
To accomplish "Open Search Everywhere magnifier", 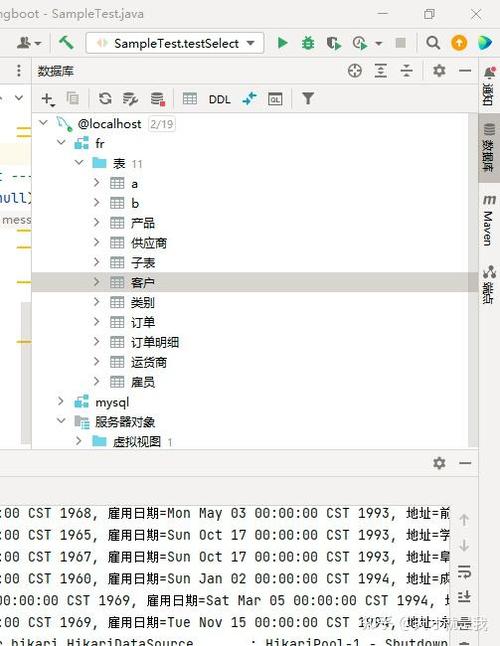I will tap(432, 43).
